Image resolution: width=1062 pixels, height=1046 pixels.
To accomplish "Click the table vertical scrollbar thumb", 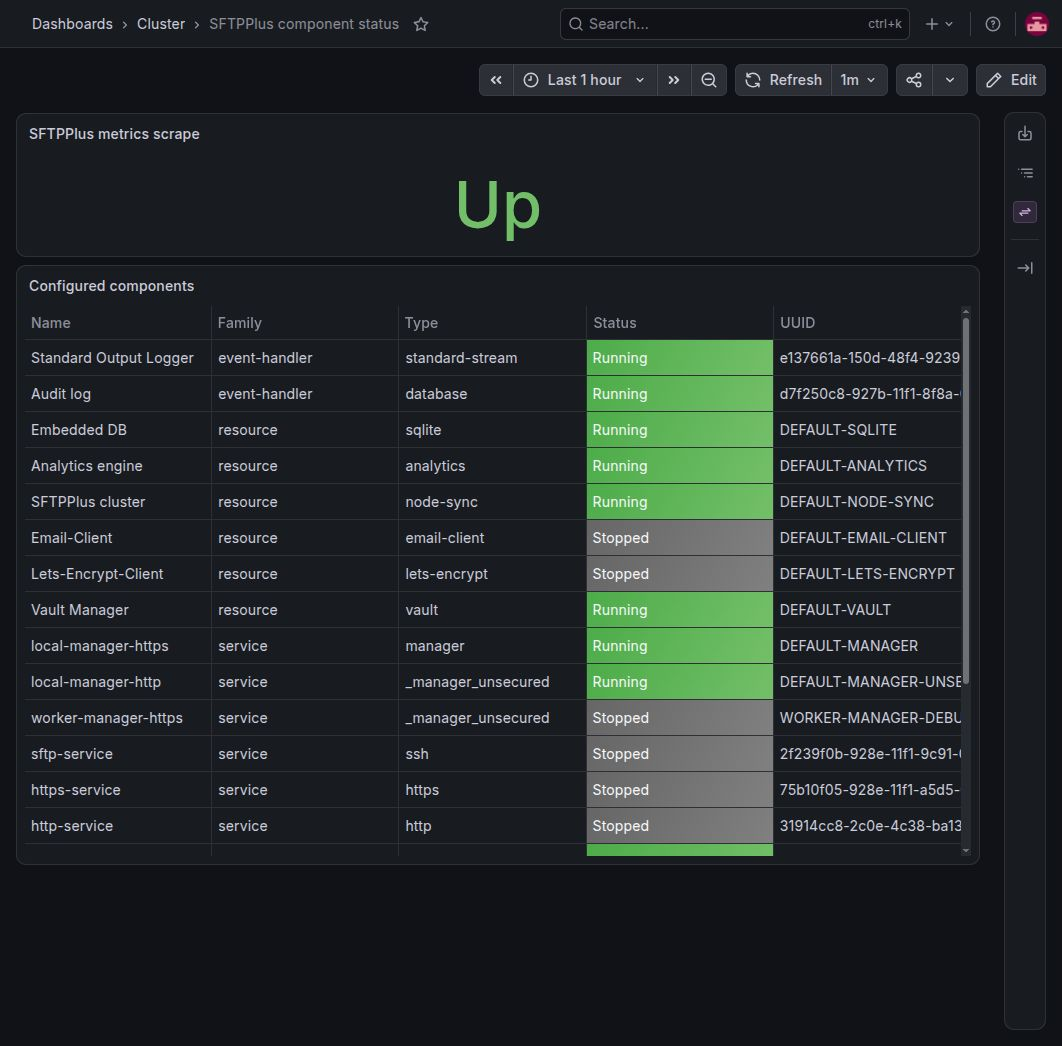I will pyautogui.click(x=966, y=501).
